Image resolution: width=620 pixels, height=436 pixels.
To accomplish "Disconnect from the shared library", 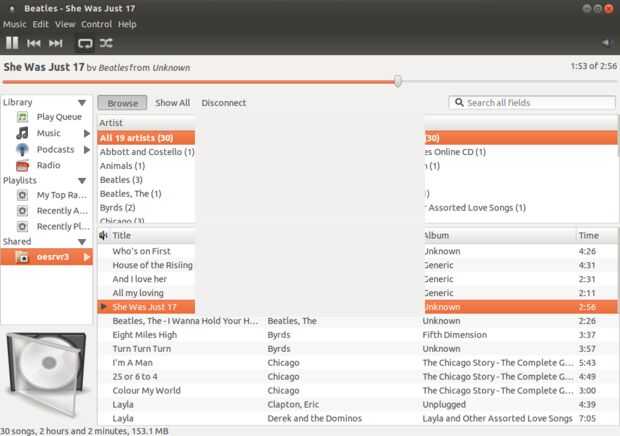I will (x=224, y=103).
